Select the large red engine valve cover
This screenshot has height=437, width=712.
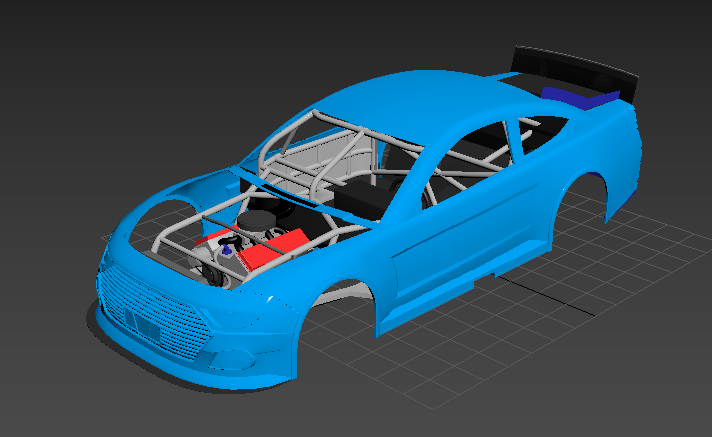coord(271,249)
